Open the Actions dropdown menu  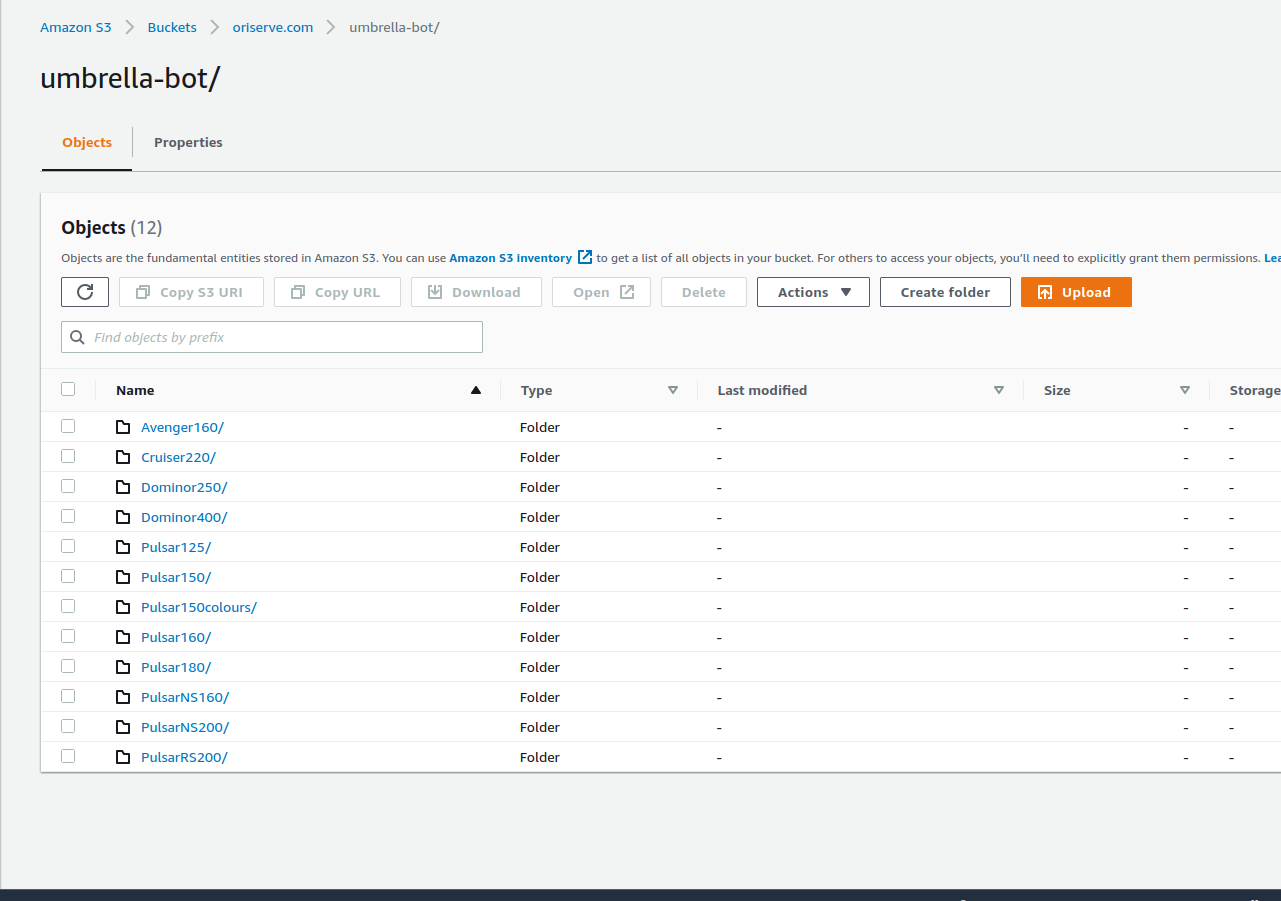tap(813, 292)
